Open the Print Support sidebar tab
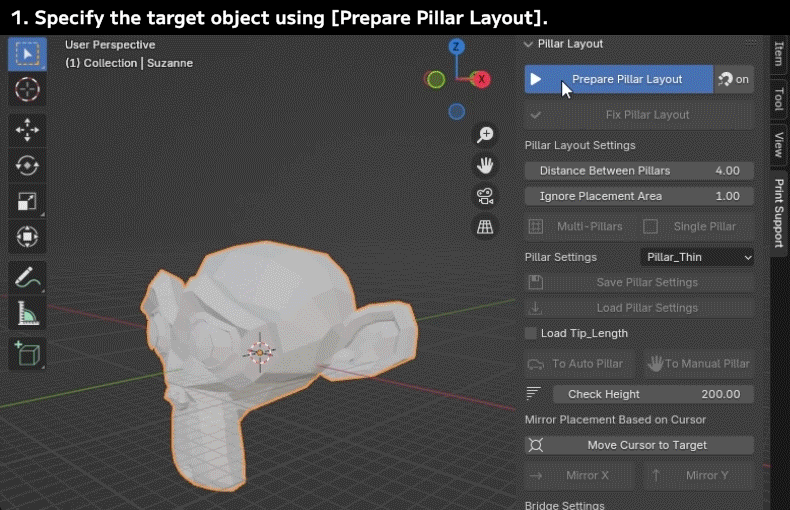 pos(779,213)
